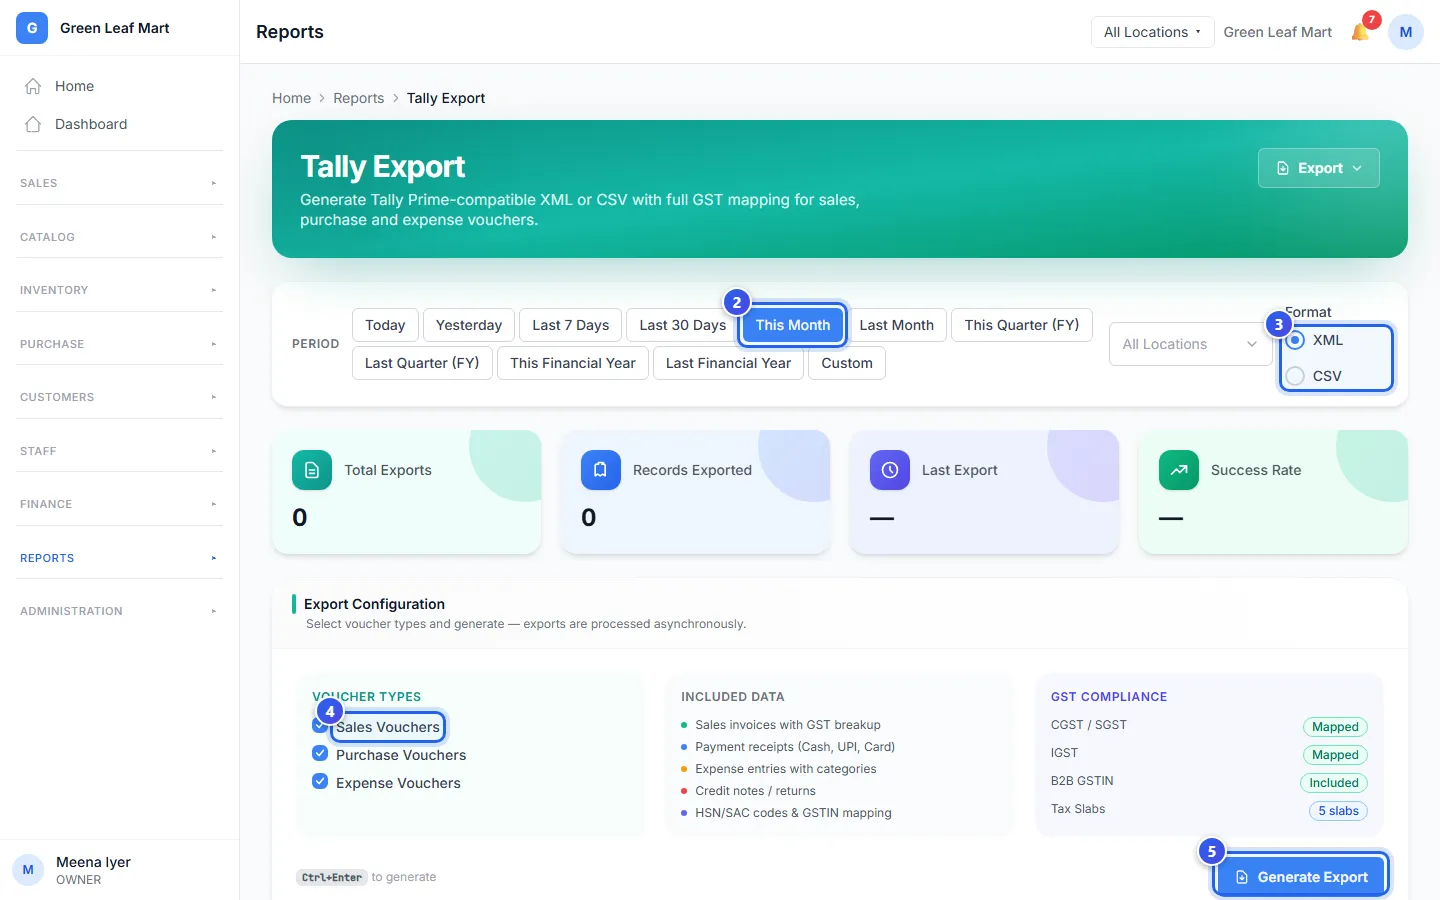Uncheck the Sales Vouchers checkbox

click(x=320, y=725)
